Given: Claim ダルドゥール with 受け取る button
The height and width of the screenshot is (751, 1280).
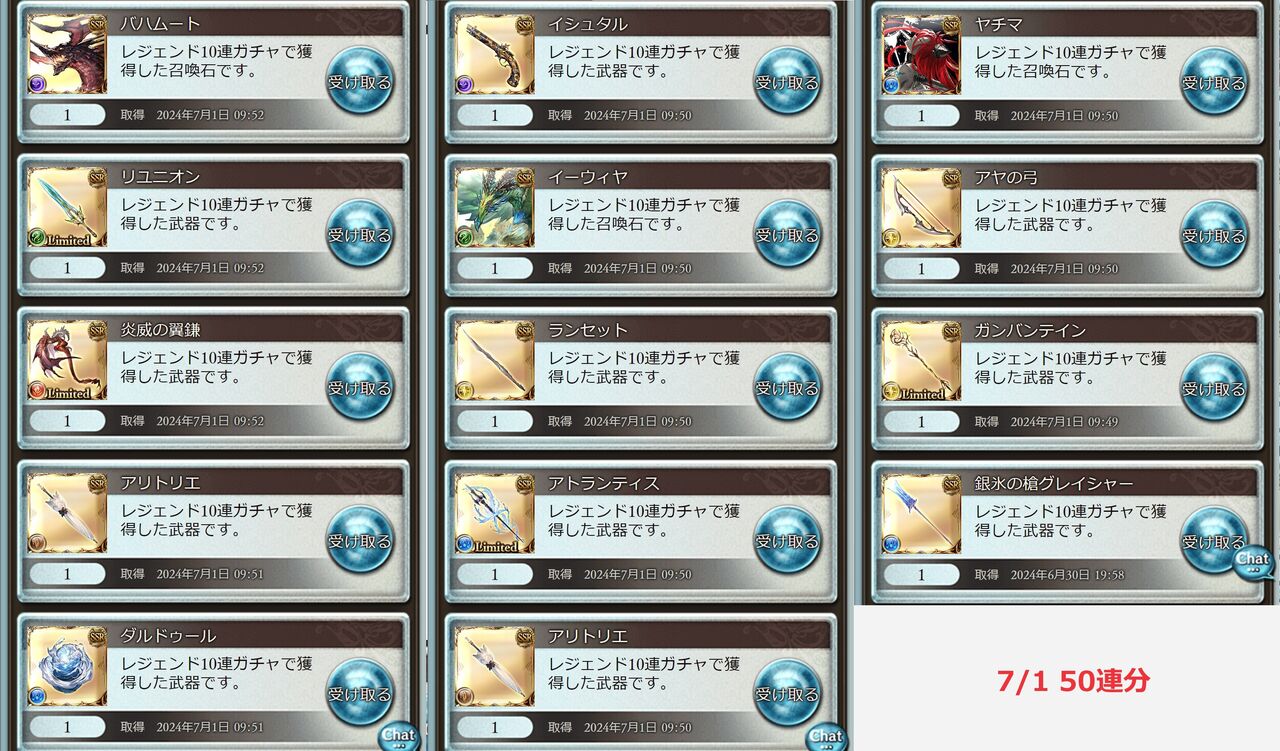Looking at the screenshot, I should (x=360, y=693).
